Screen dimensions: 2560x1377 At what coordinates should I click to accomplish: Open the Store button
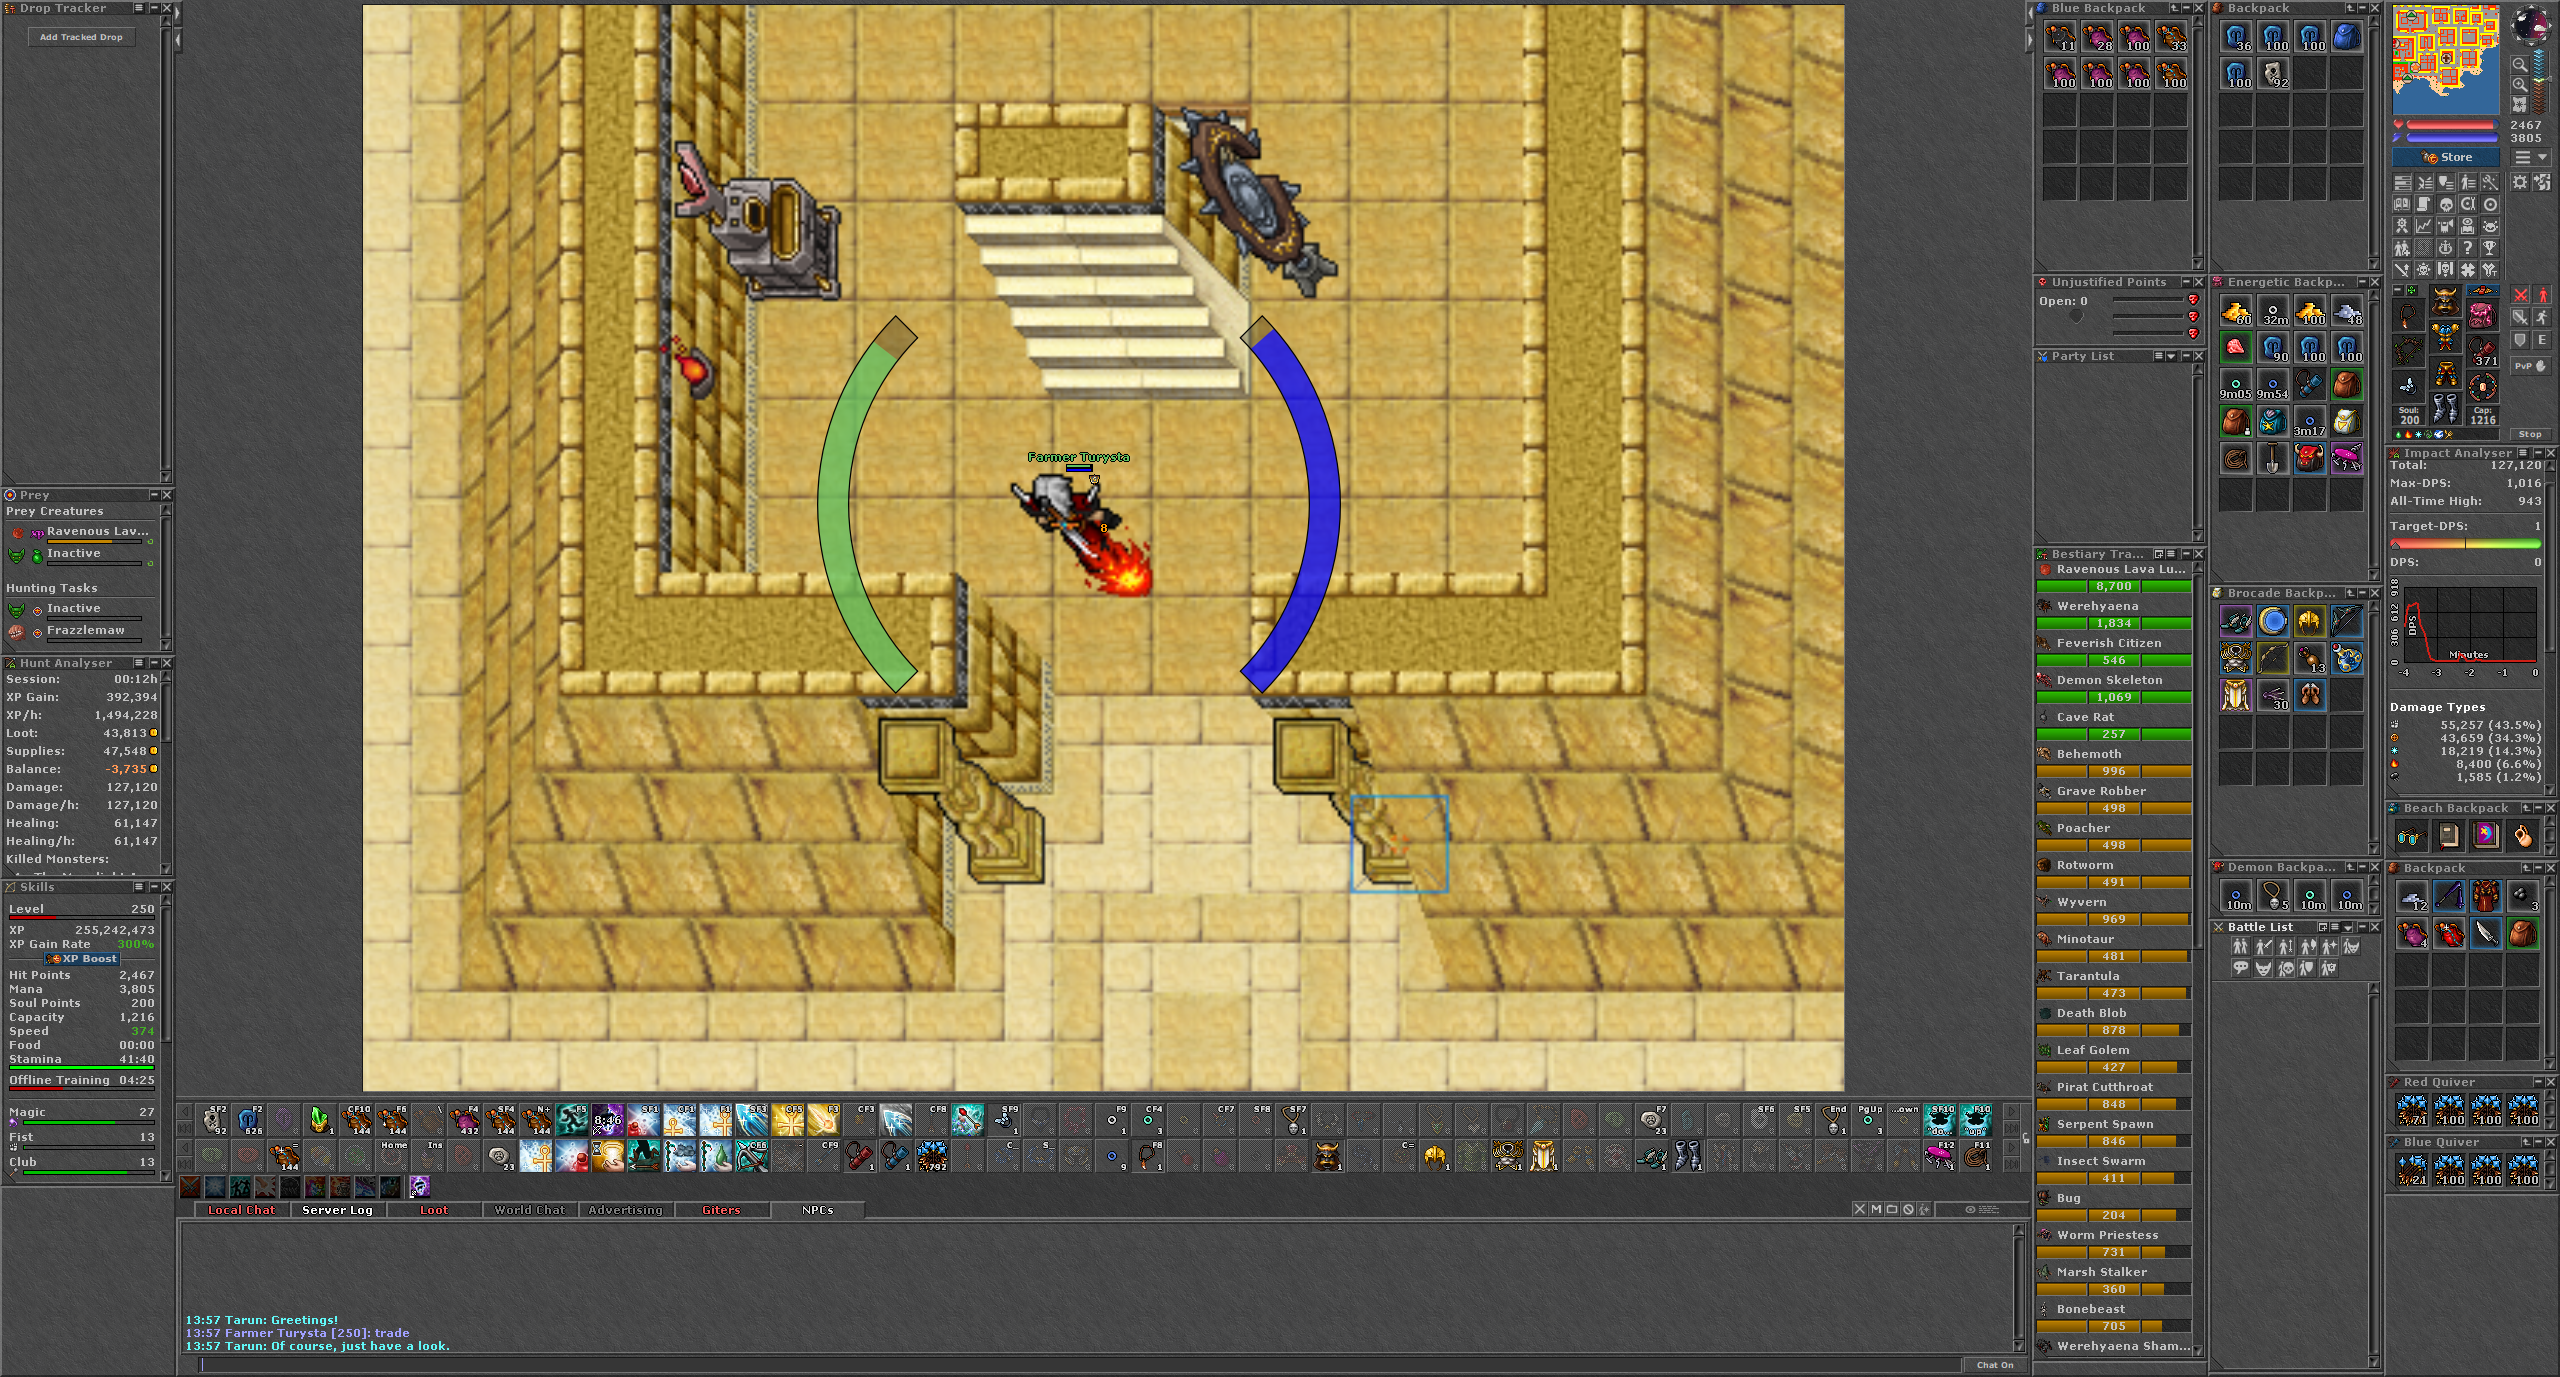tap(2446, 158)
